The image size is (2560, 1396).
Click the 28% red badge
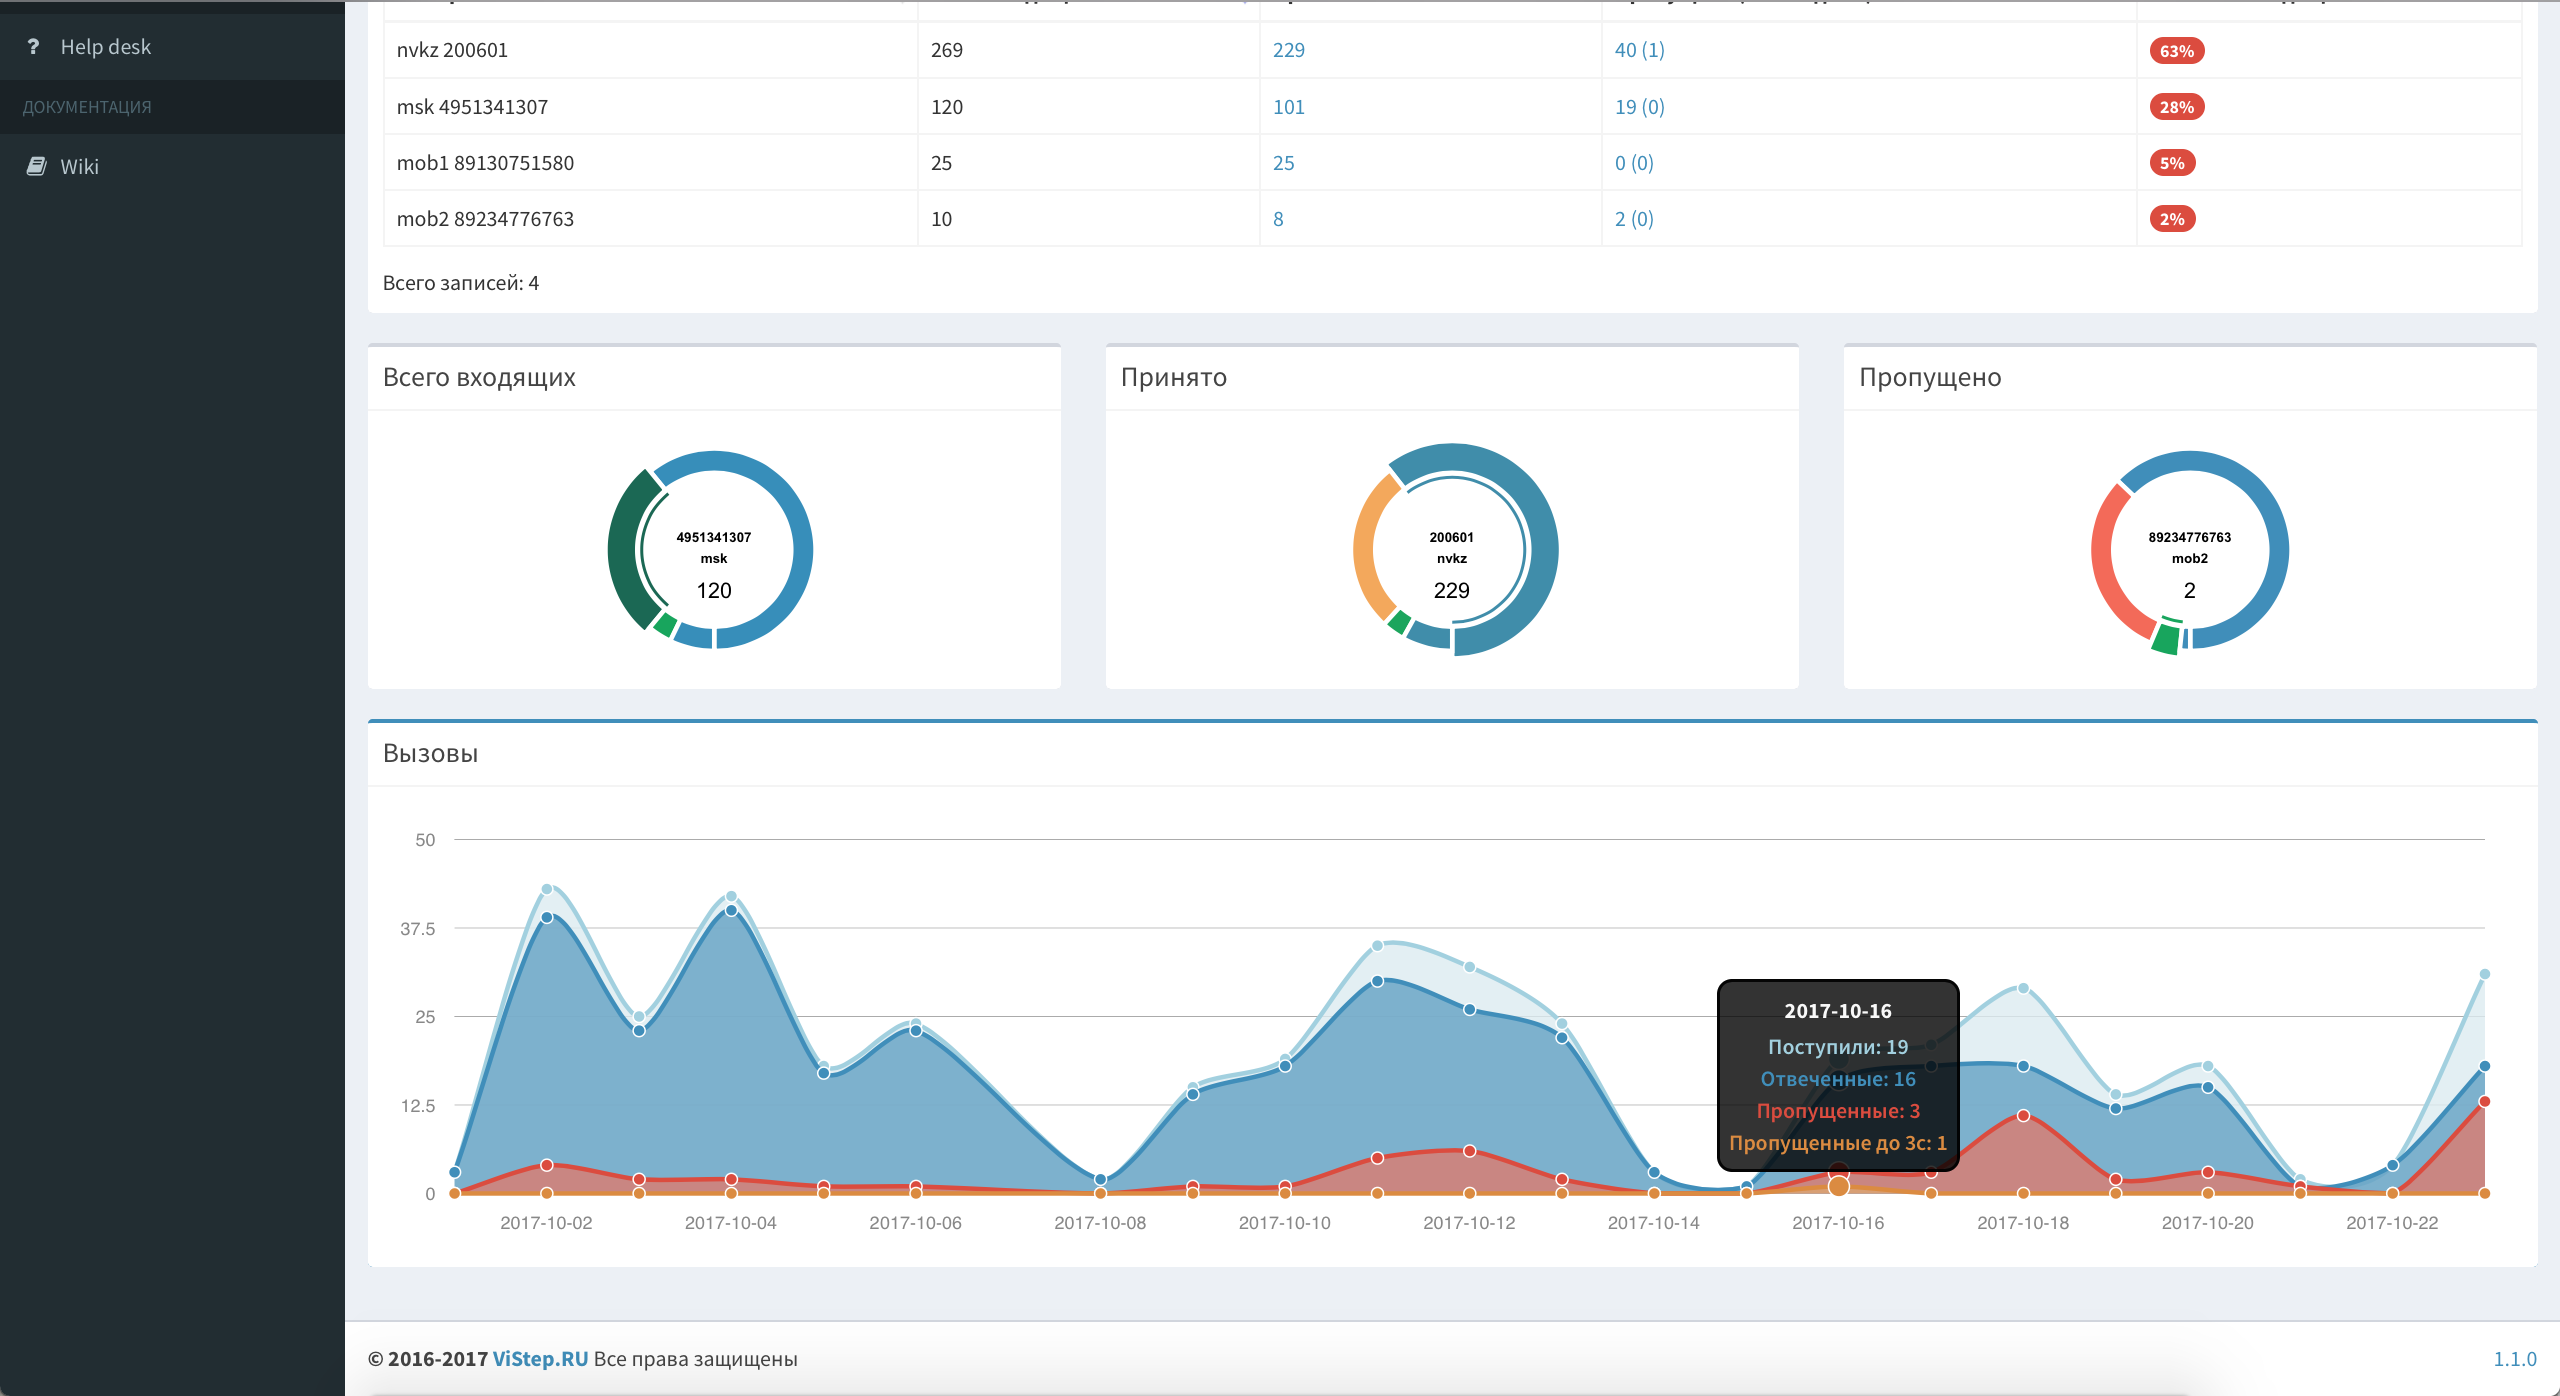pos(2176,107)
